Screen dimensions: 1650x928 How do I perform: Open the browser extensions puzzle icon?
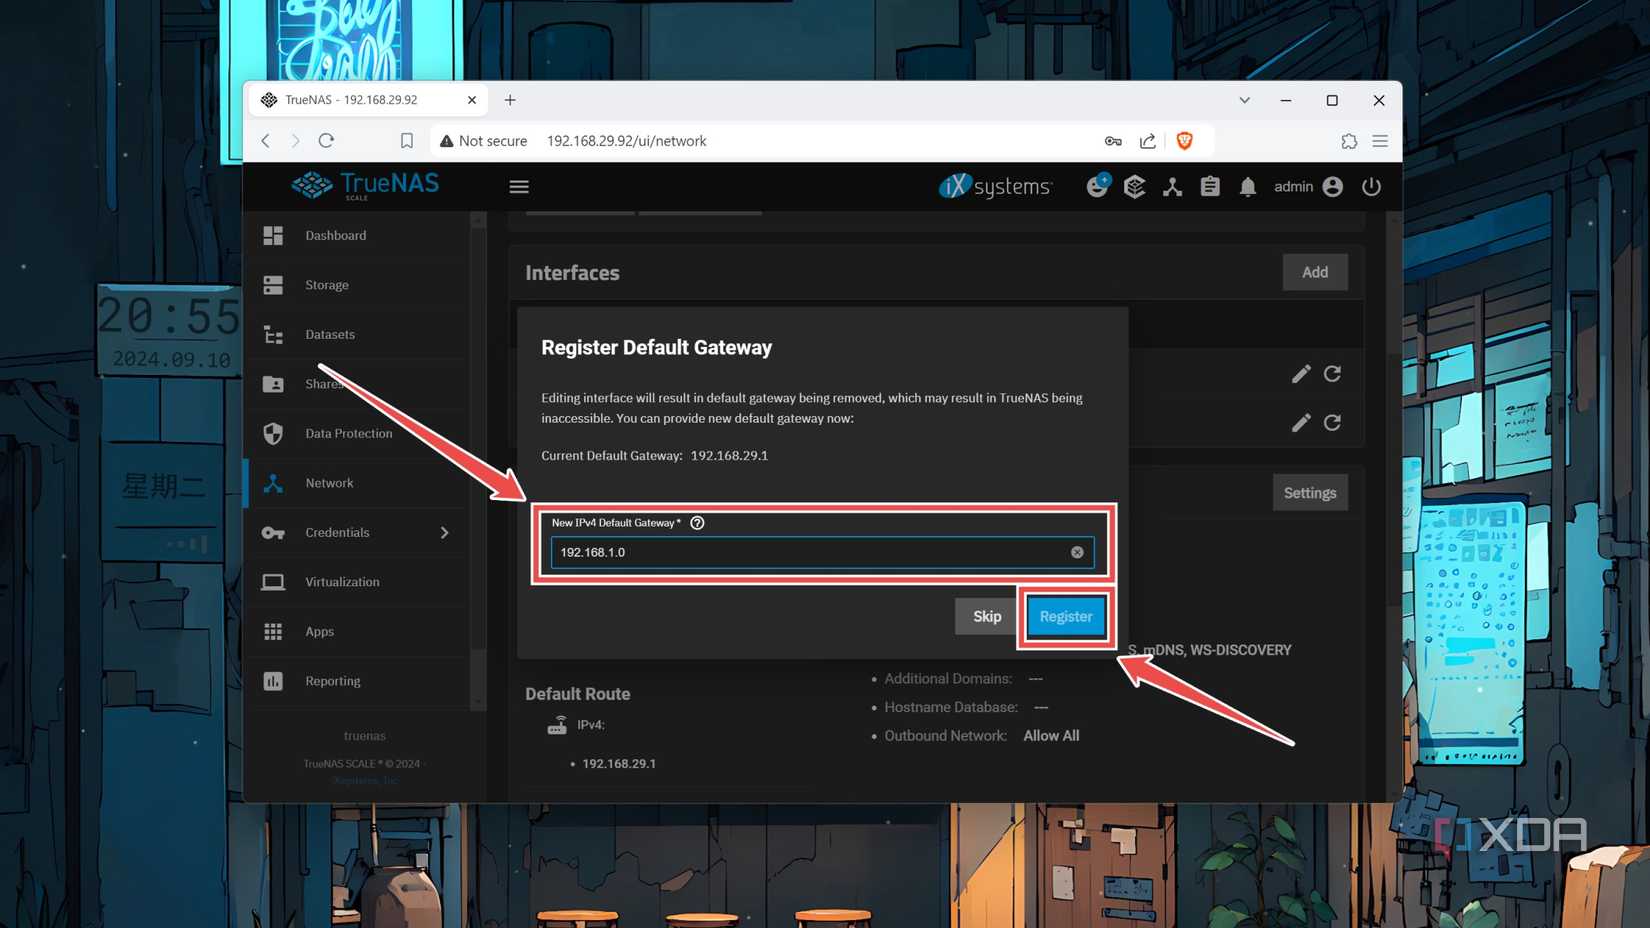tap(1349, 141)
